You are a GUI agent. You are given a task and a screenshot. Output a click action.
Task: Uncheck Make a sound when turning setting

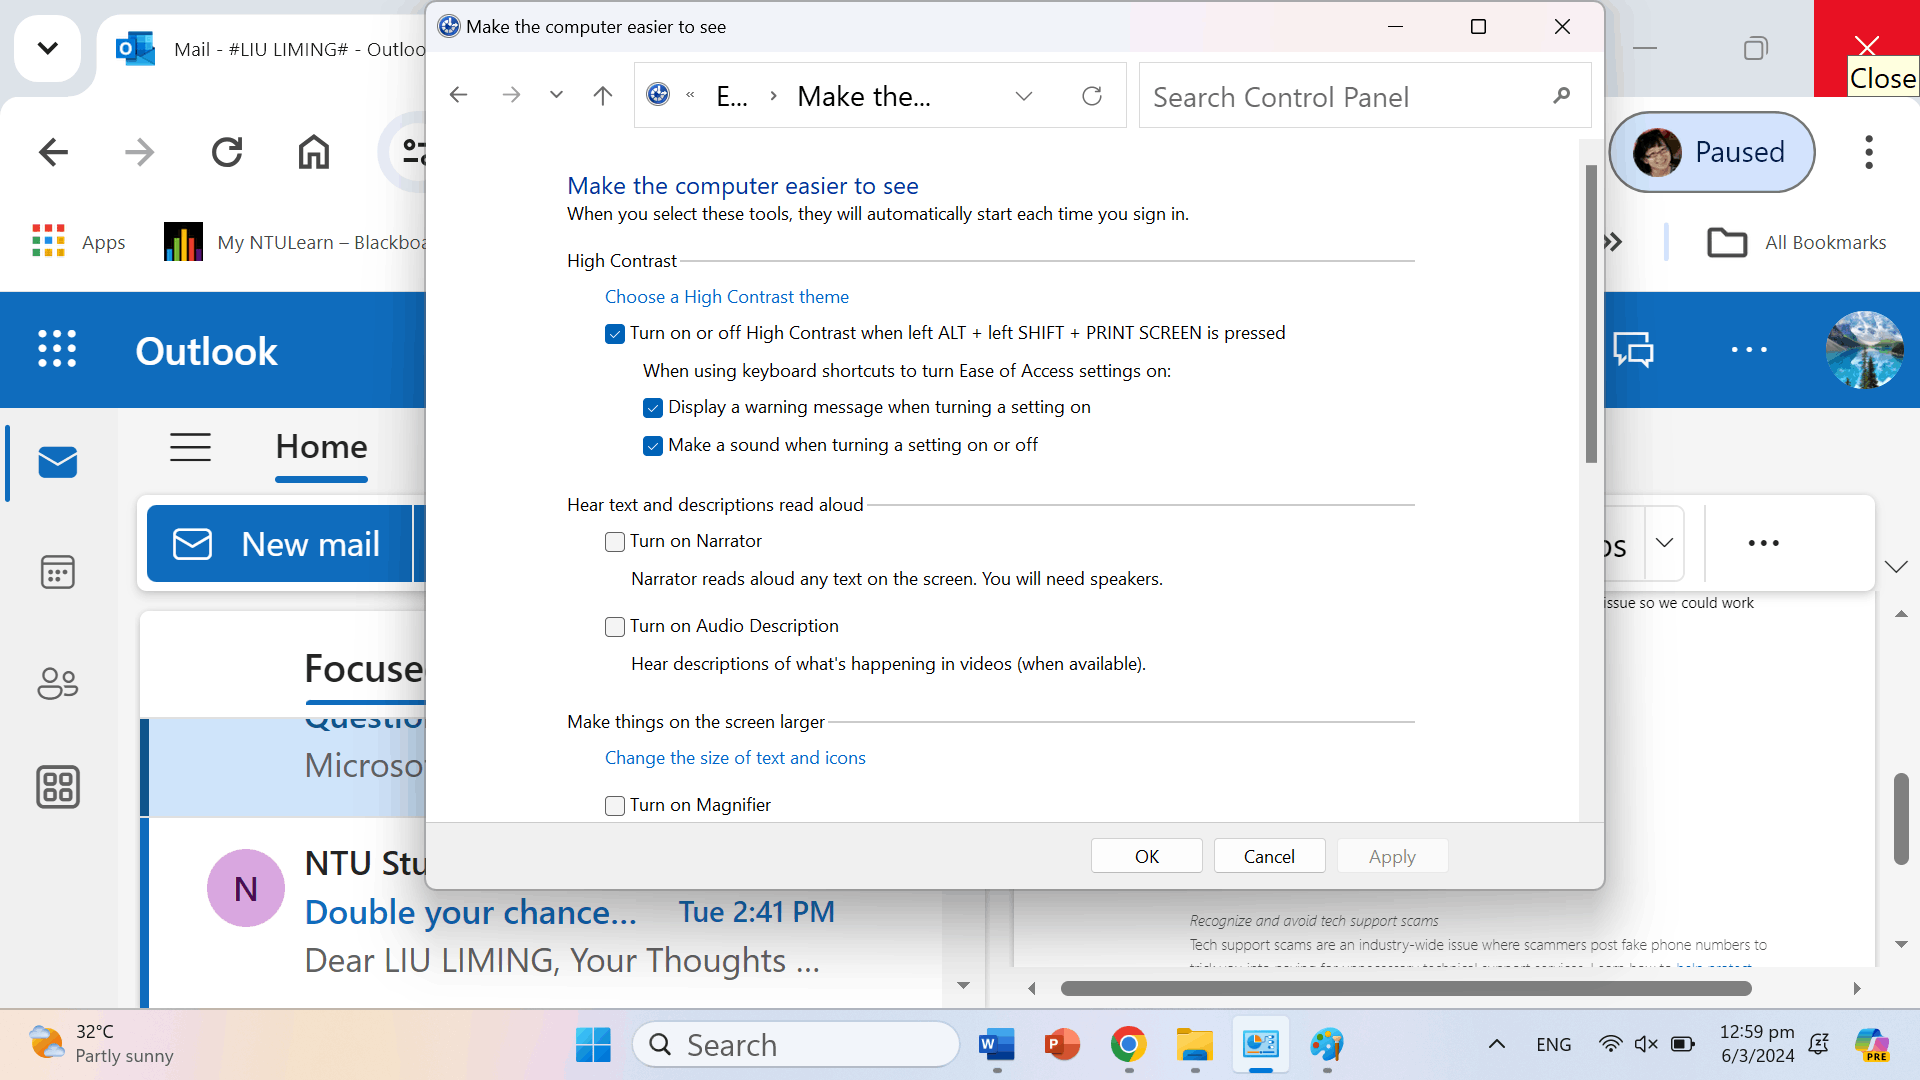653,446
